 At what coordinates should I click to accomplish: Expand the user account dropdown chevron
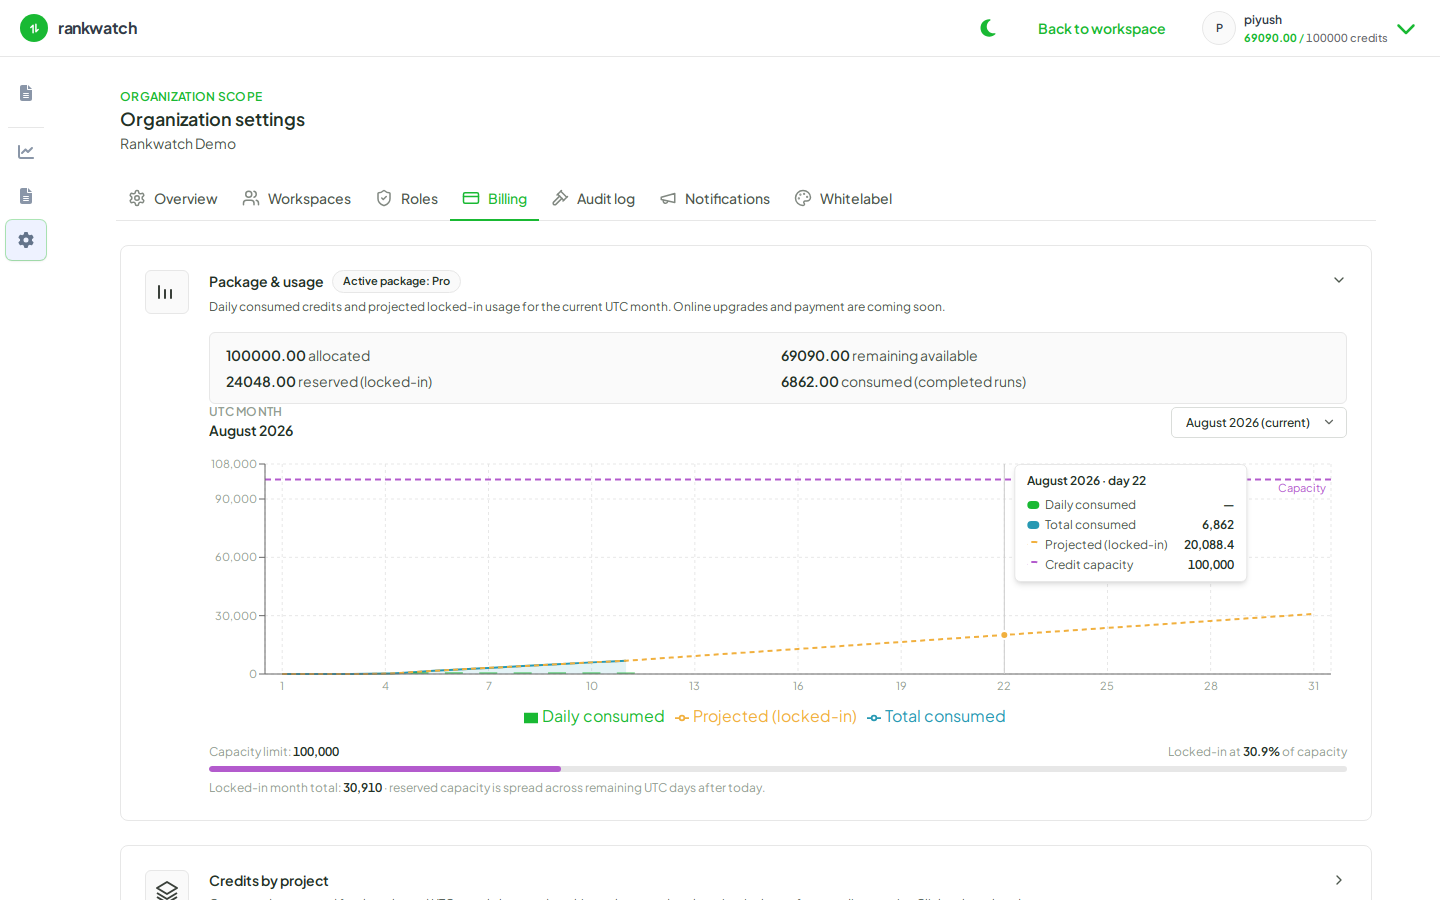[1406, 29]
